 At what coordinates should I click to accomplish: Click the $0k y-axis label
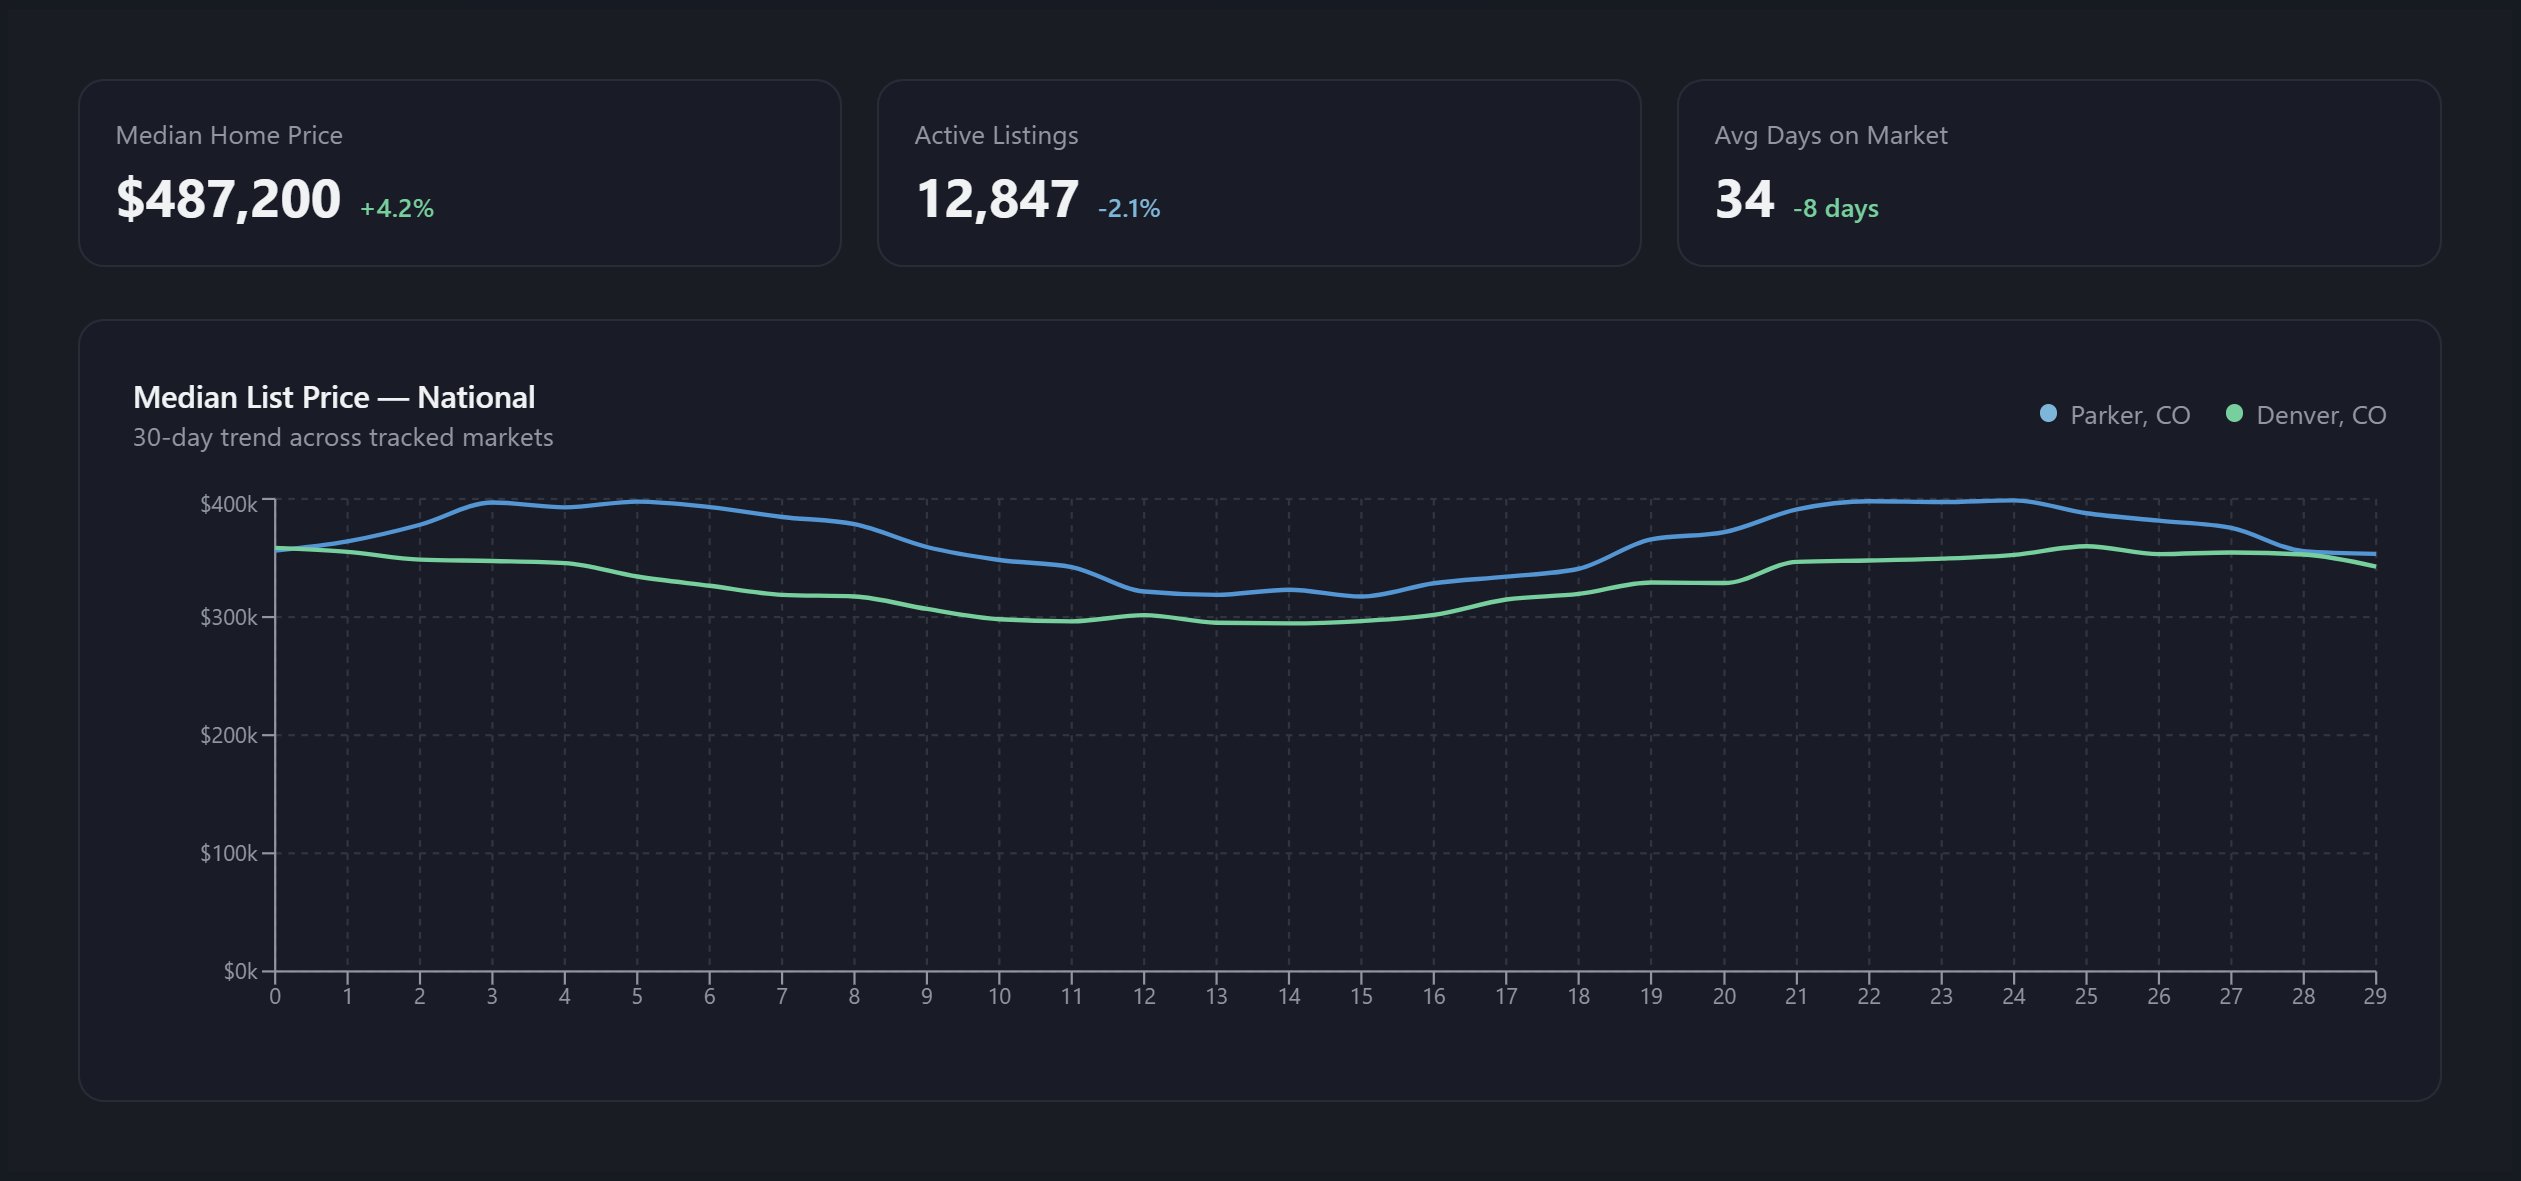pos(240,972)
